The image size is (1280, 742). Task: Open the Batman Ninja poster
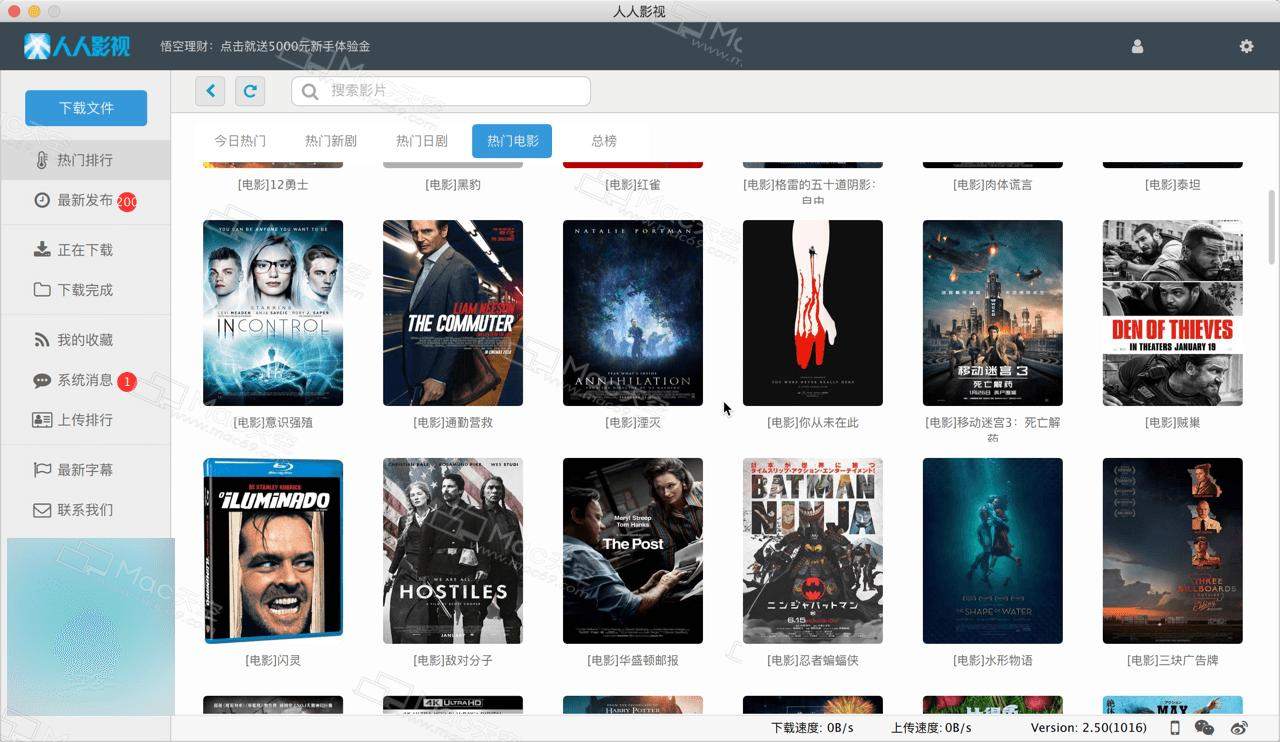813,551
